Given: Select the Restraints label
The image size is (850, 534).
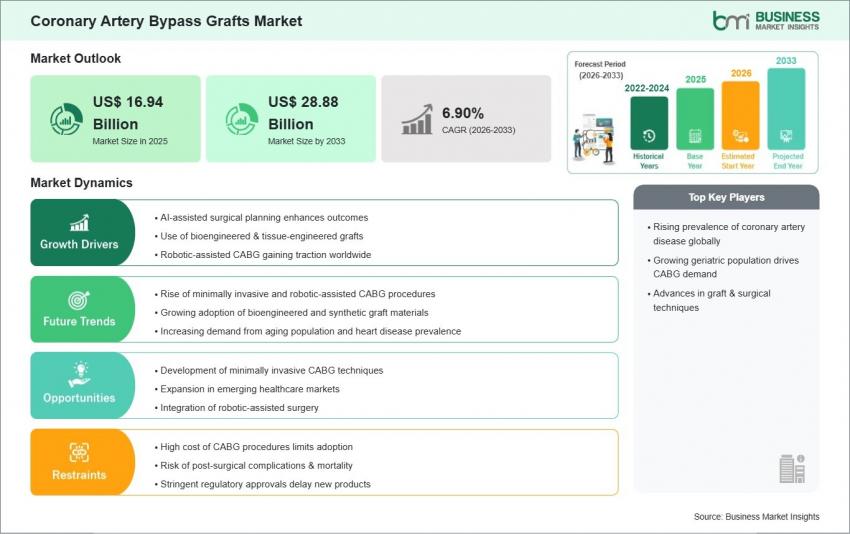Looking at the screenshot, I should pos(79,475).
